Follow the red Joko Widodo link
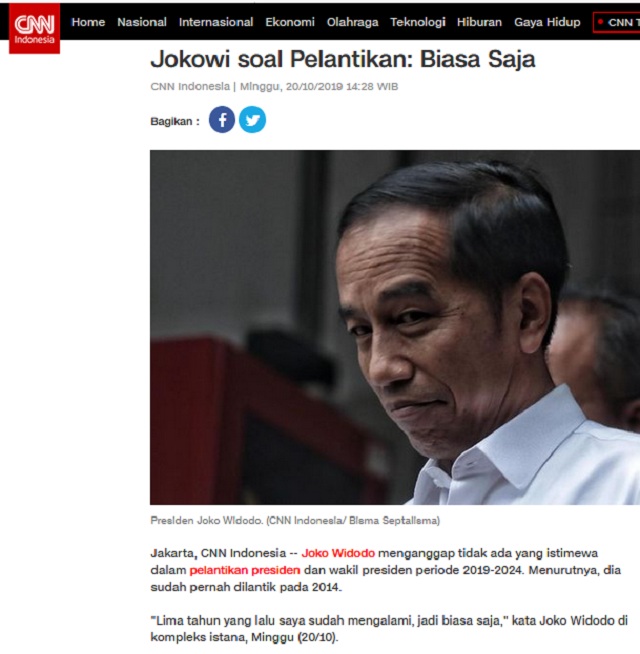 click(x=338, y=553)
